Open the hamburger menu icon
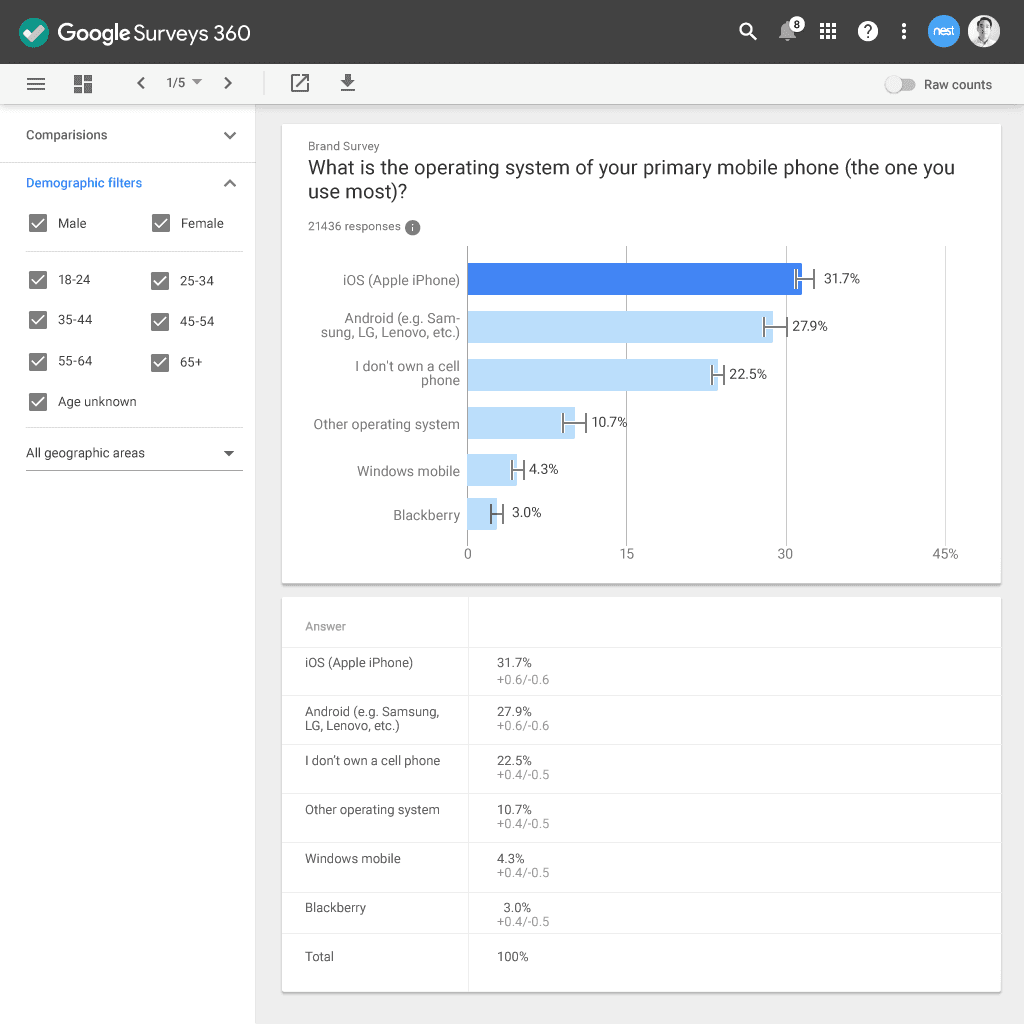Screen dimensions: 1024x1024 [36, 84]
